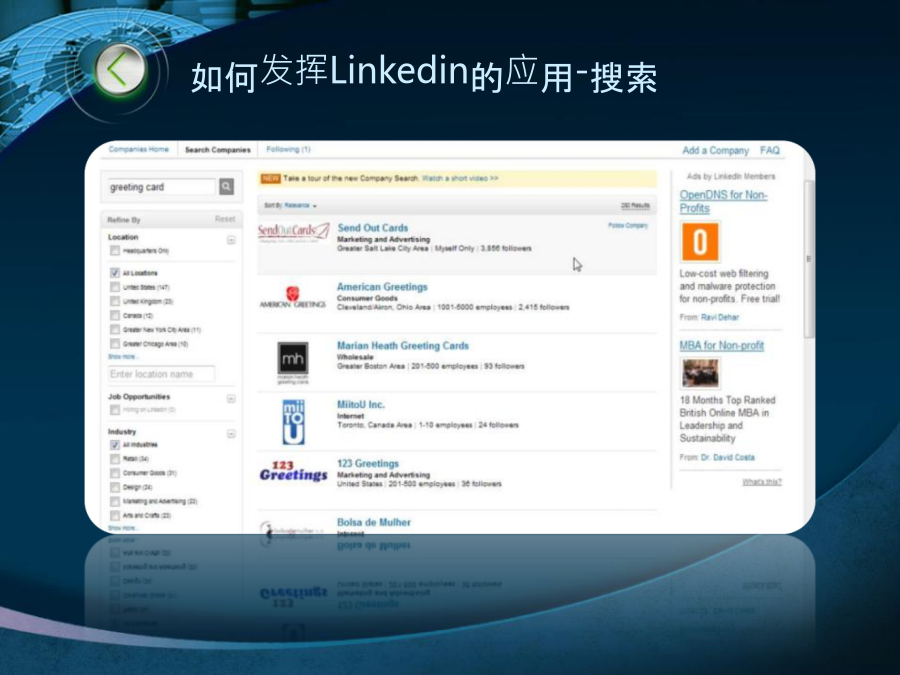Click Watch a short video link

point(460,179)
